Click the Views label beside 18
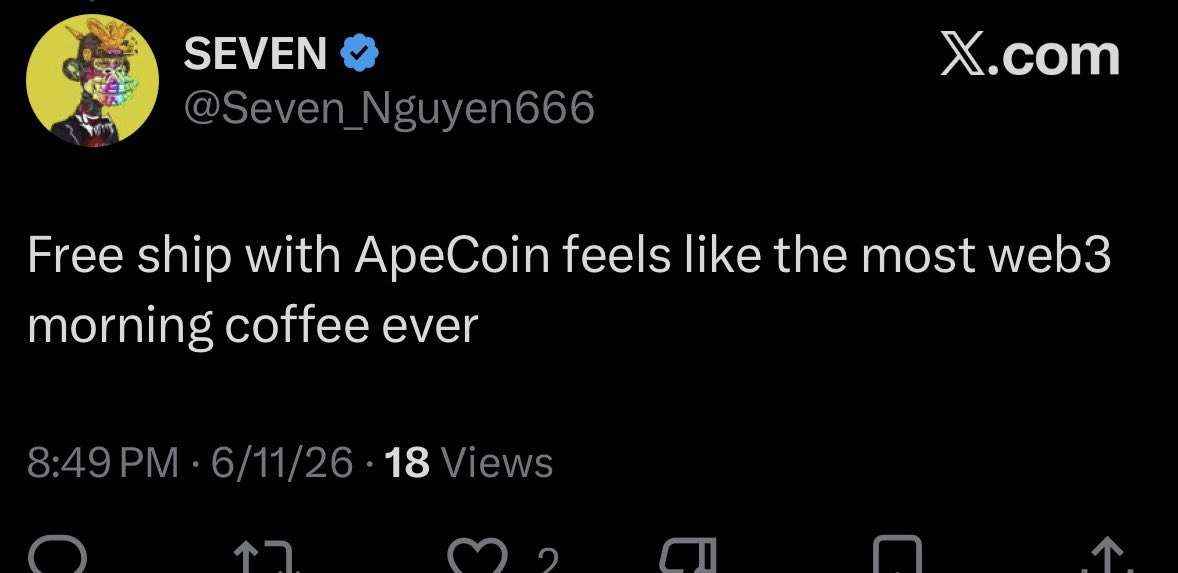 click(x=497, y=462)
